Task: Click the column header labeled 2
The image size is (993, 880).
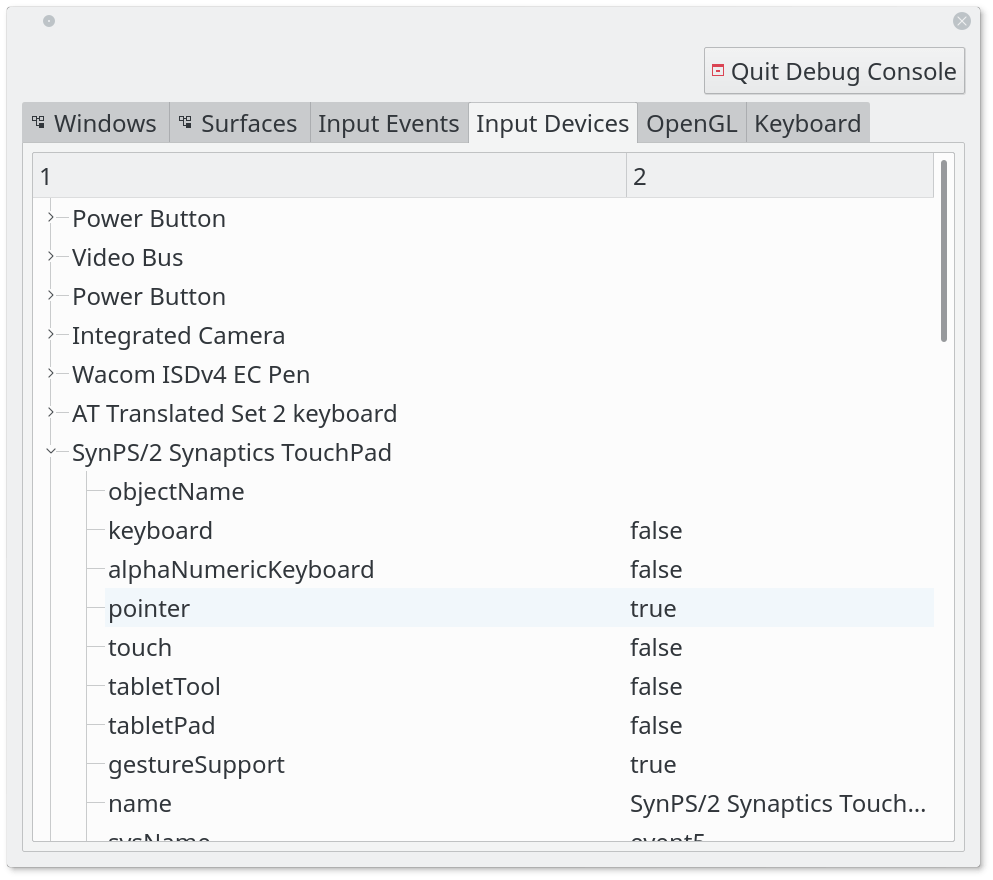Action: [780, 177]
